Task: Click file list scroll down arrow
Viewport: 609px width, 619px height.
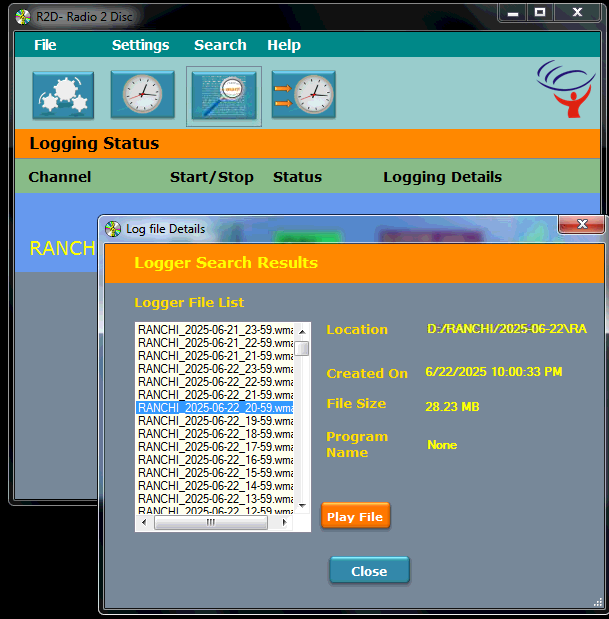Action: tap(302, 506)
